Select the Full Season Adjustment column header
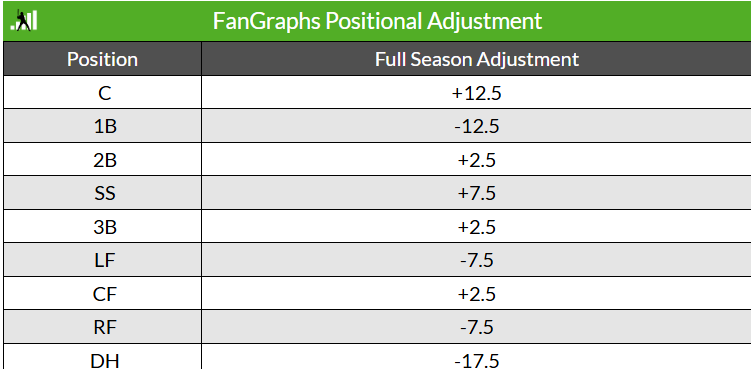 click(x=477, y=59)
